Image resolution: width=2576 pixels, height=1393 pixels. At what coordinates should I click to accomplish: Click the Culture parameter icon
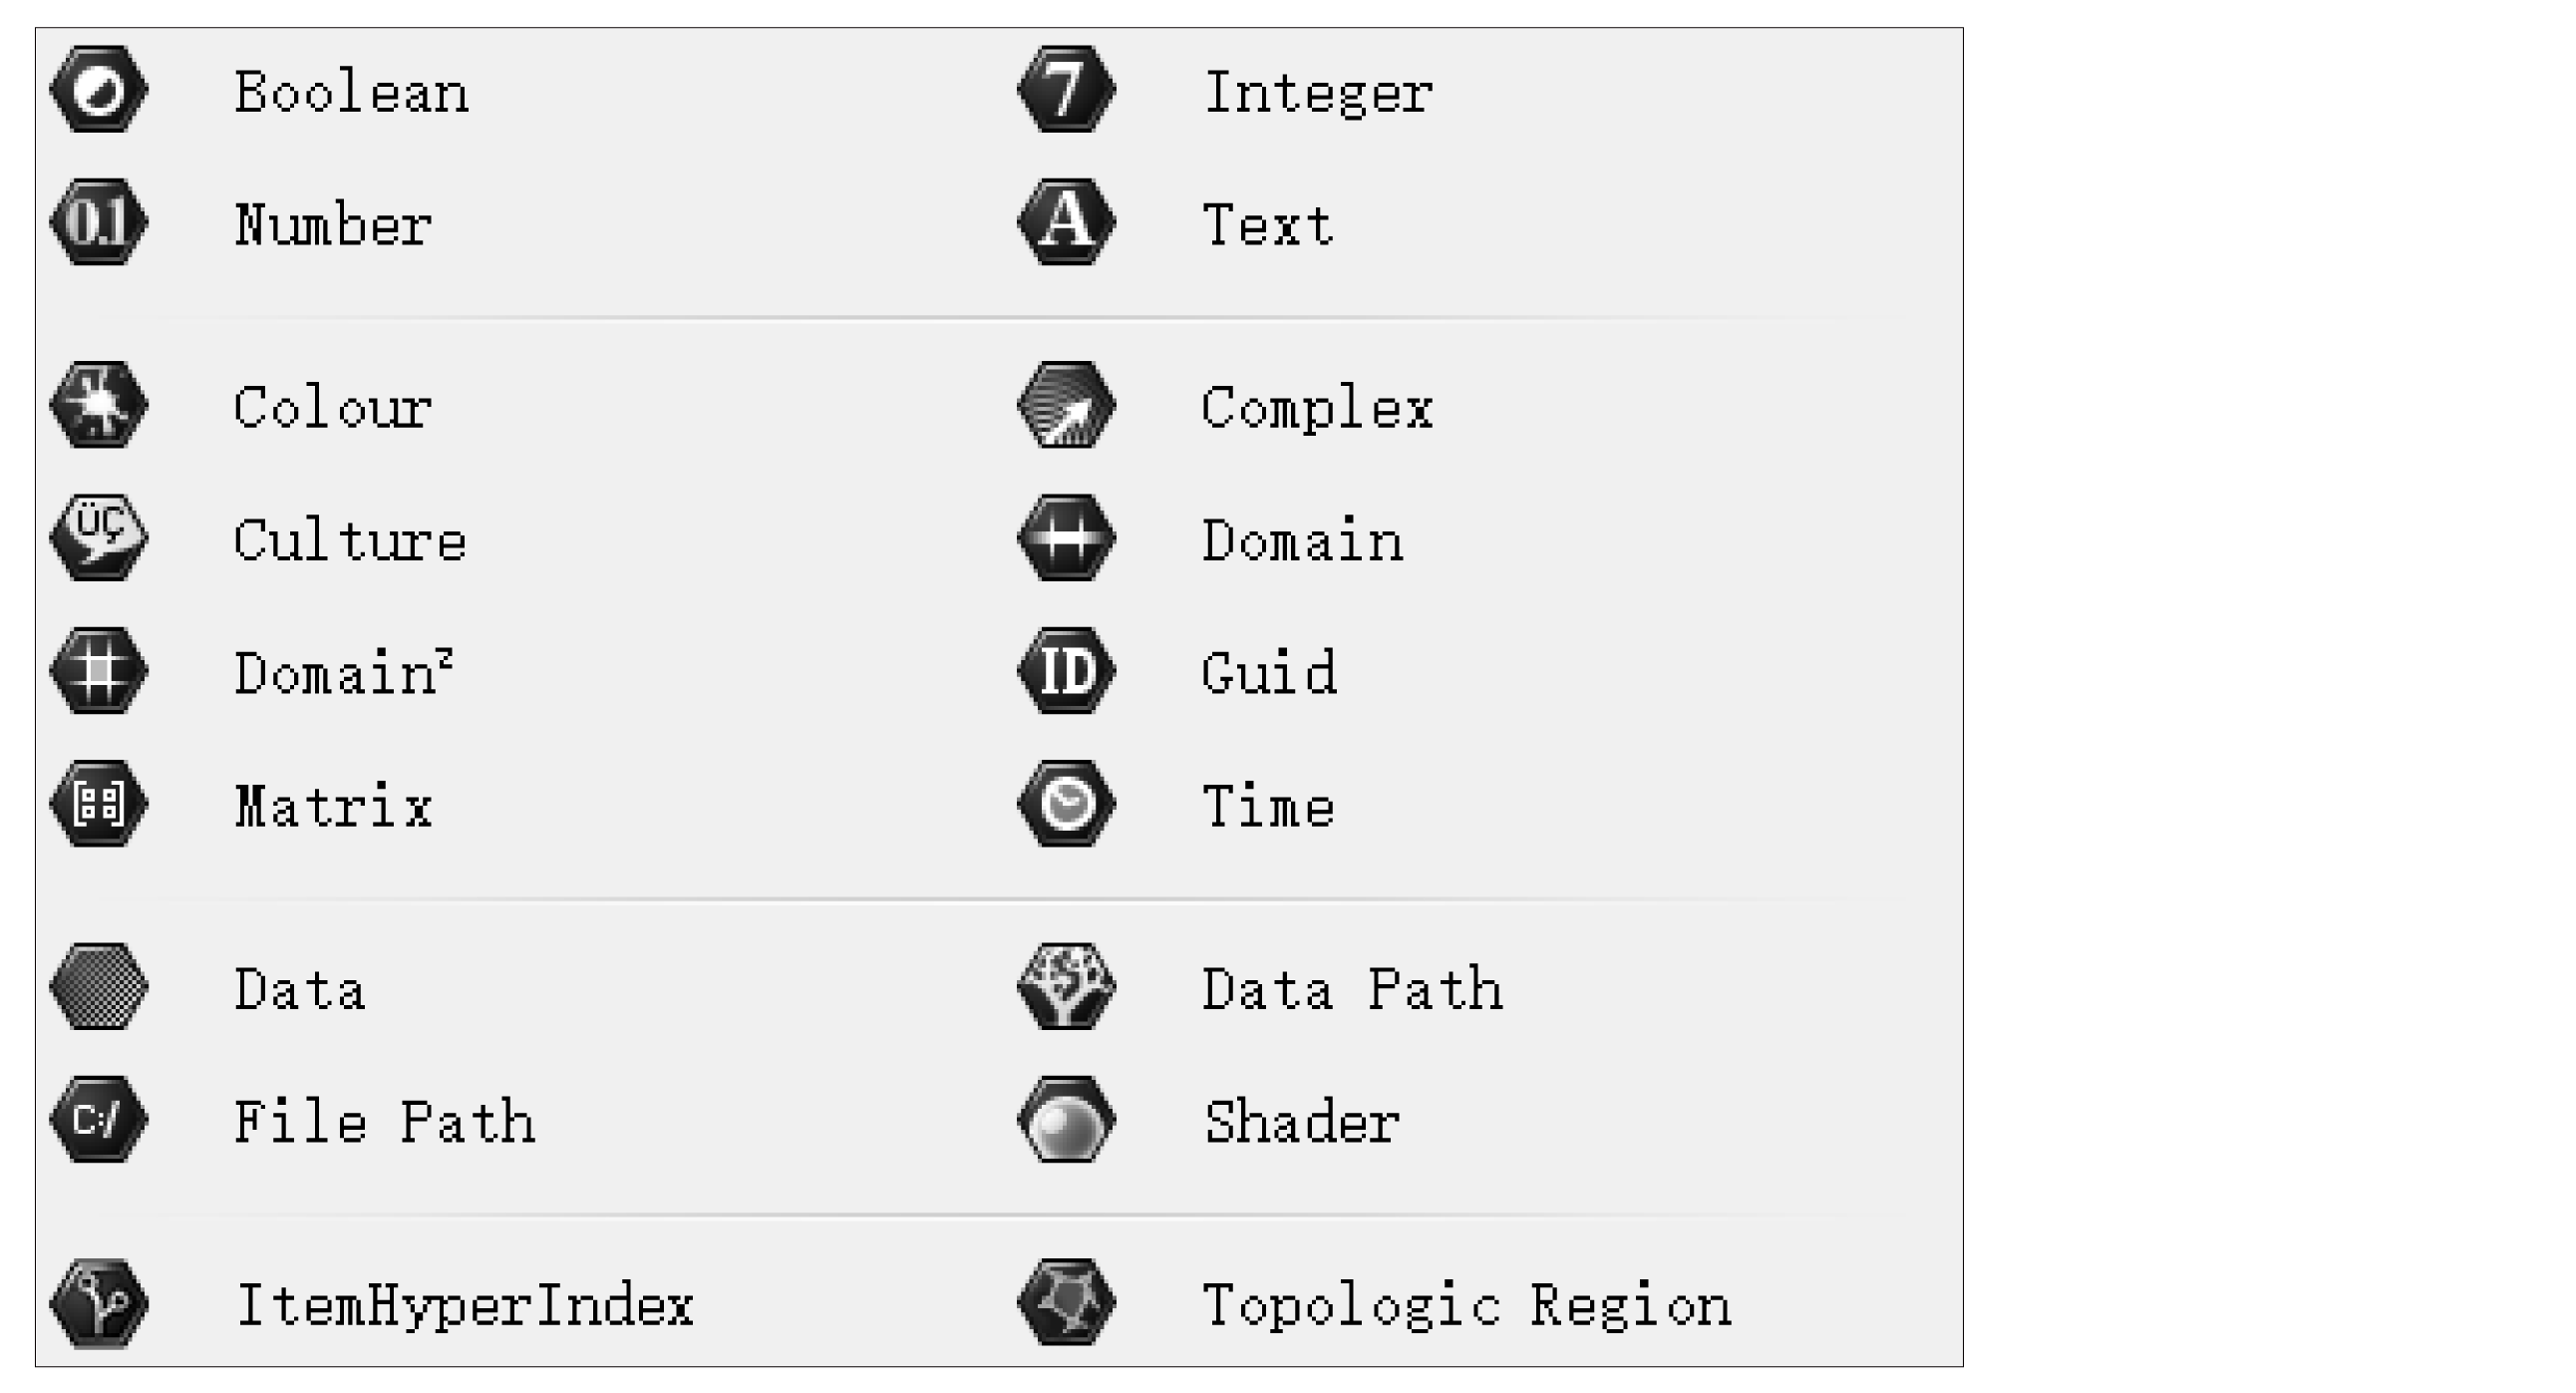tap(99, 538)
